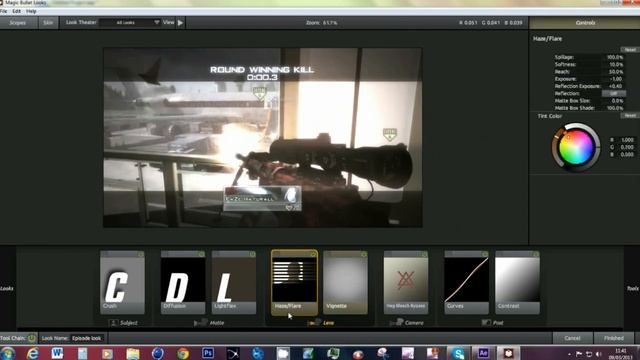Image resolution: width=640 pixels, height=360 pixels.
Task: Click the Matte Box Shade value 100.0%
Action: click(615, 108)
